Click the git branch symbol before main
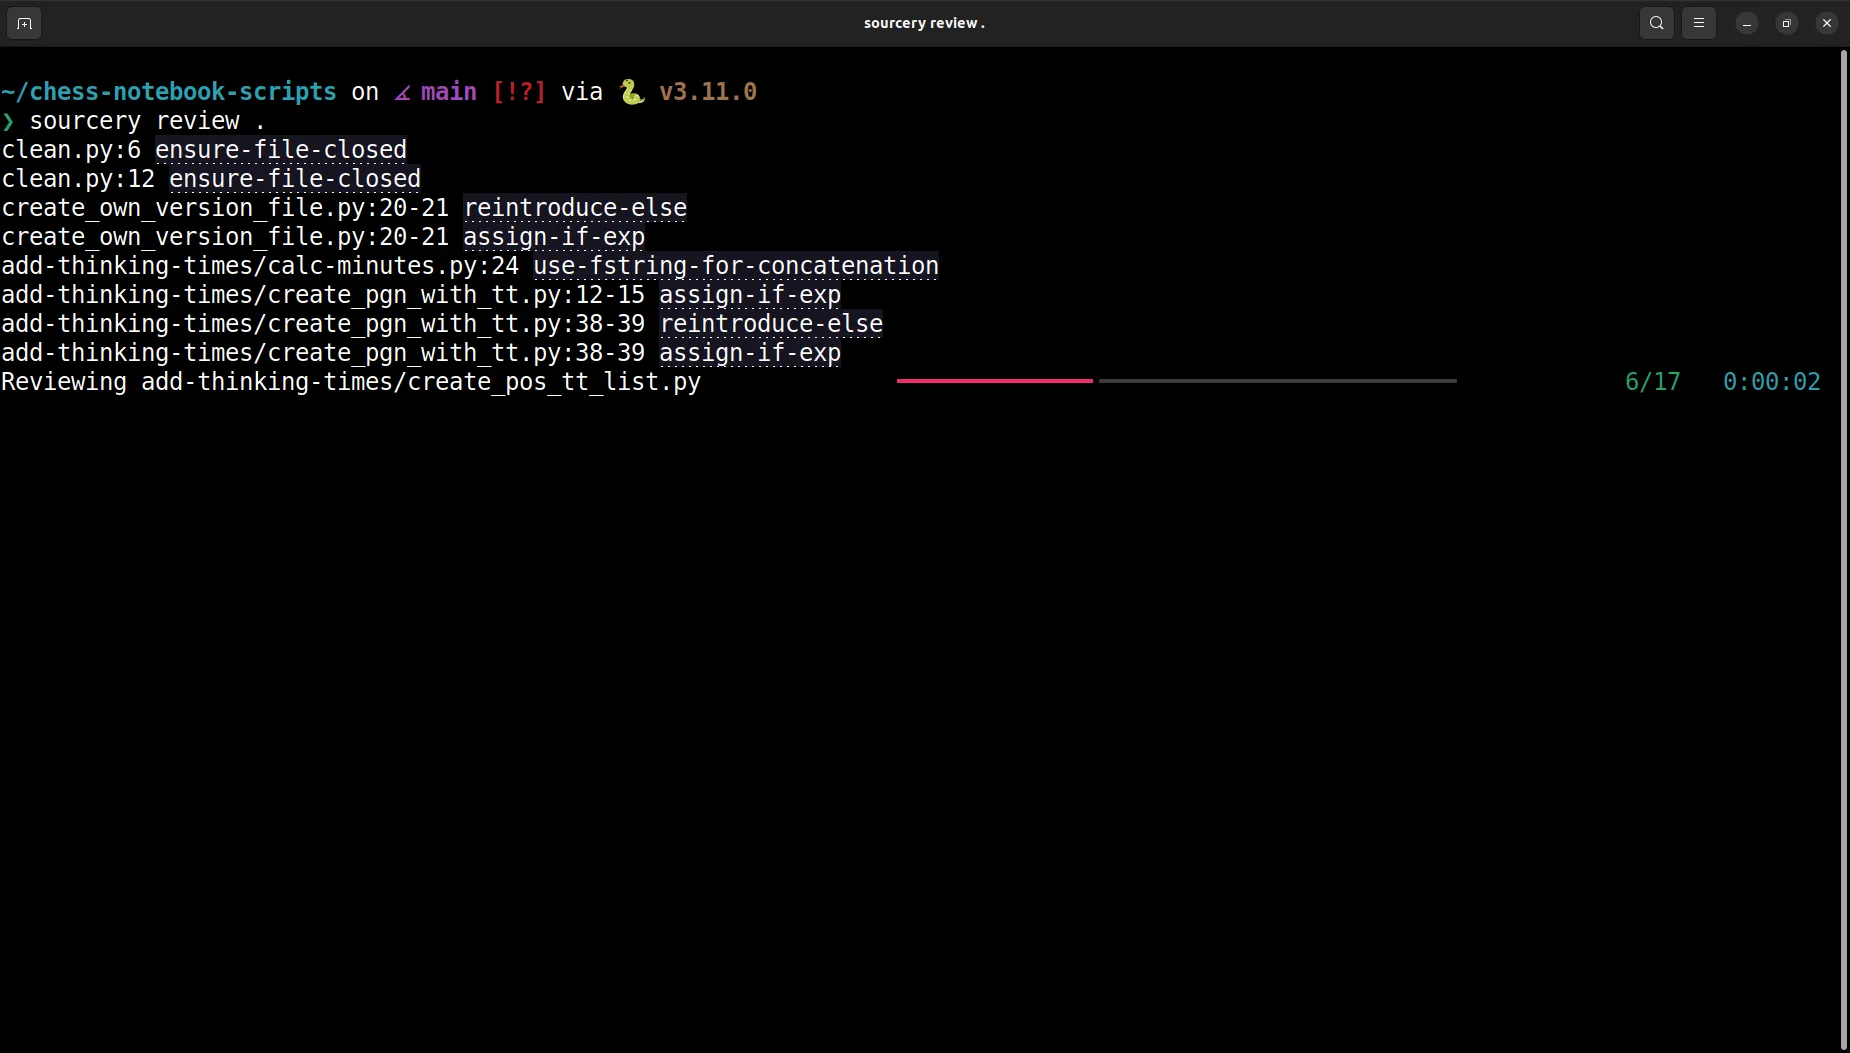 pos(402,92)
